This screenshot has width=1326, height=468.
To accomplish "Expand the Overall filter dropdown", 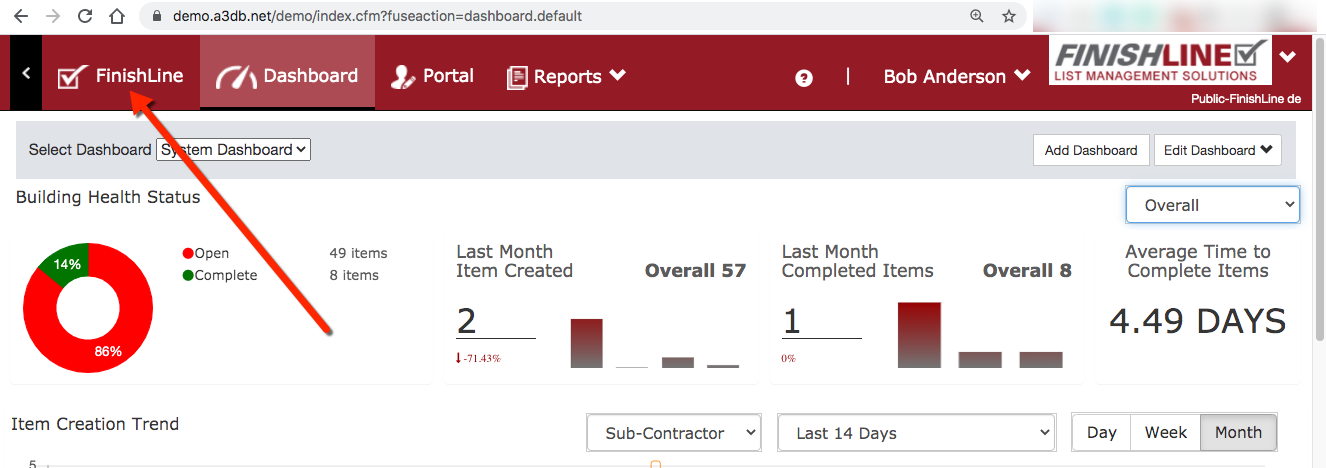I will [x=1212, y=205].
